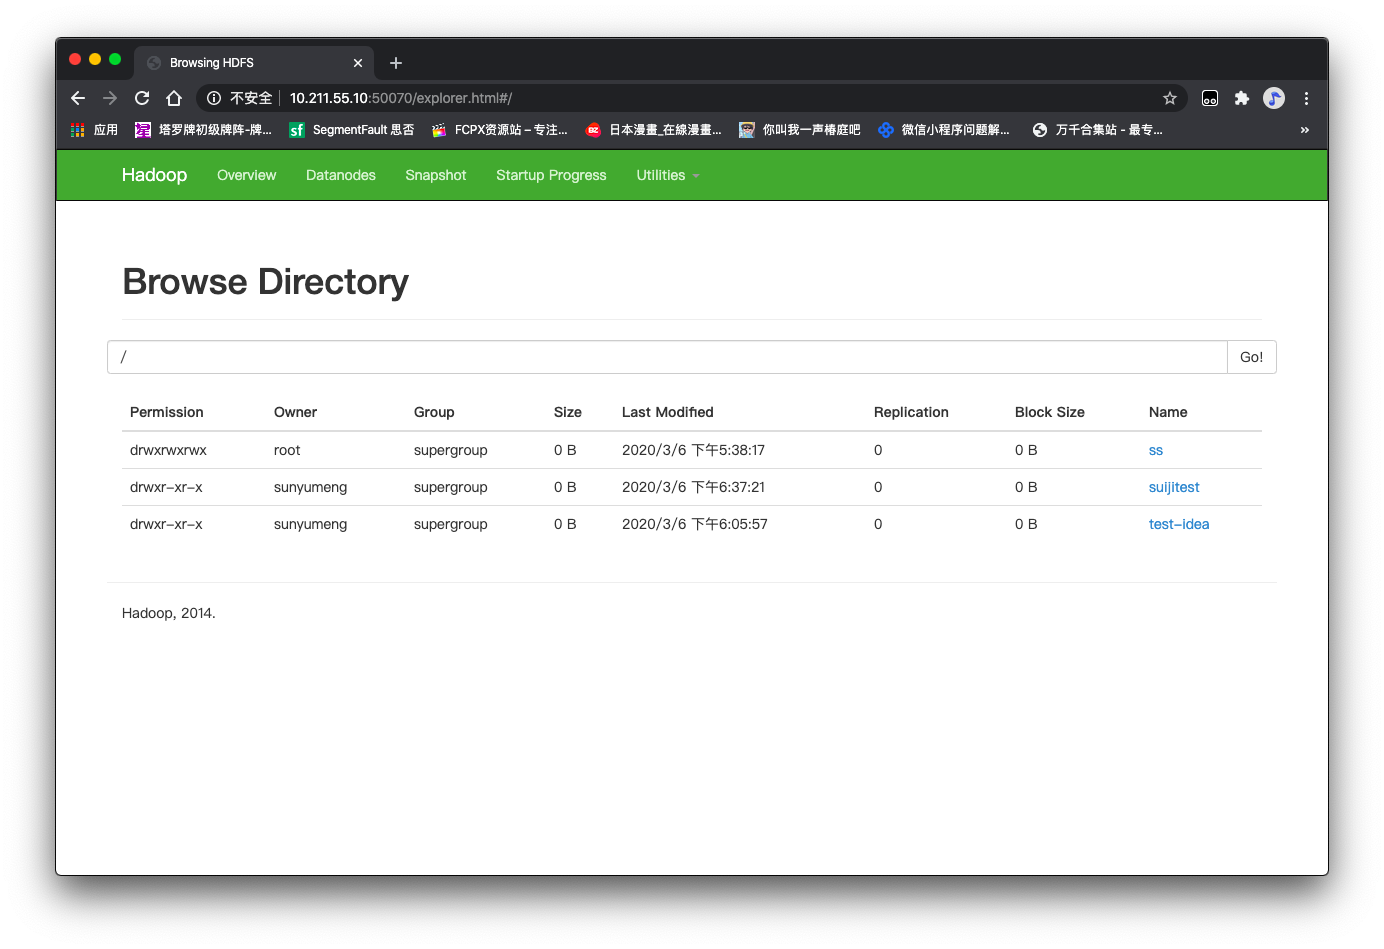Screen dimensions: 1384x949
Task: Open the ss directory link
Action: (x=1156, y=450)
